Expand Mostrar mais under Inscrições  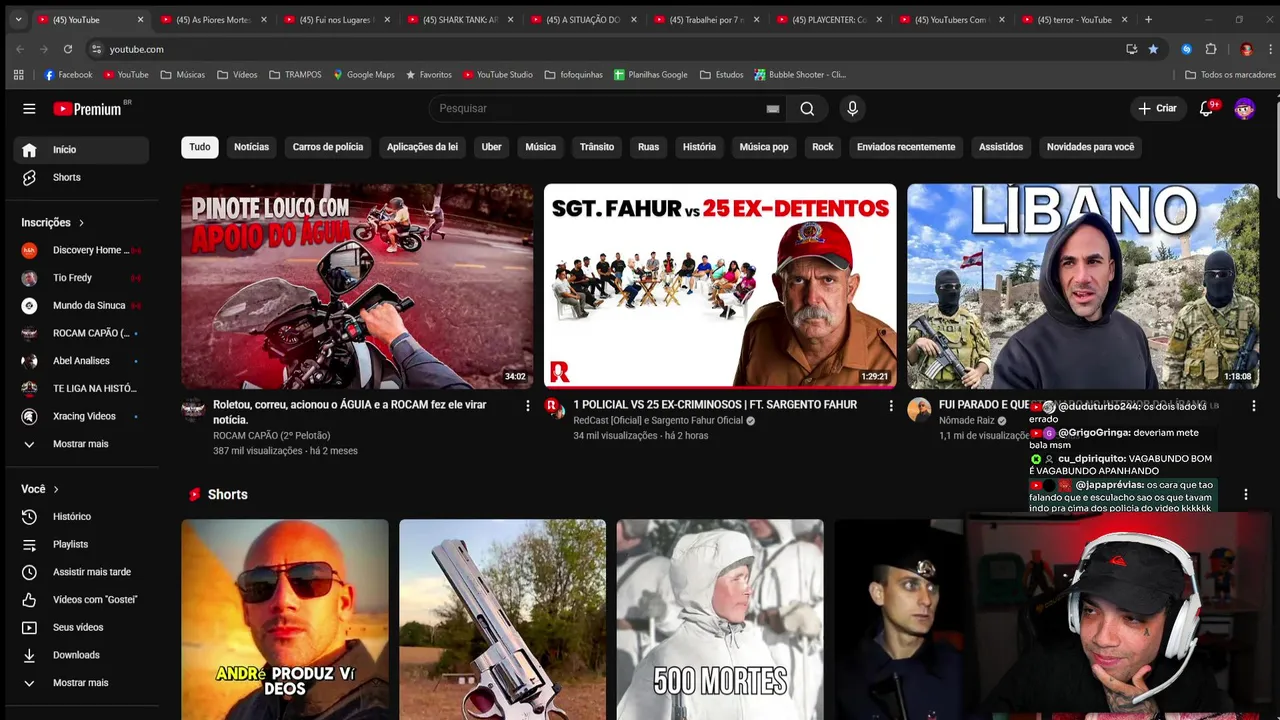(81, 444)
